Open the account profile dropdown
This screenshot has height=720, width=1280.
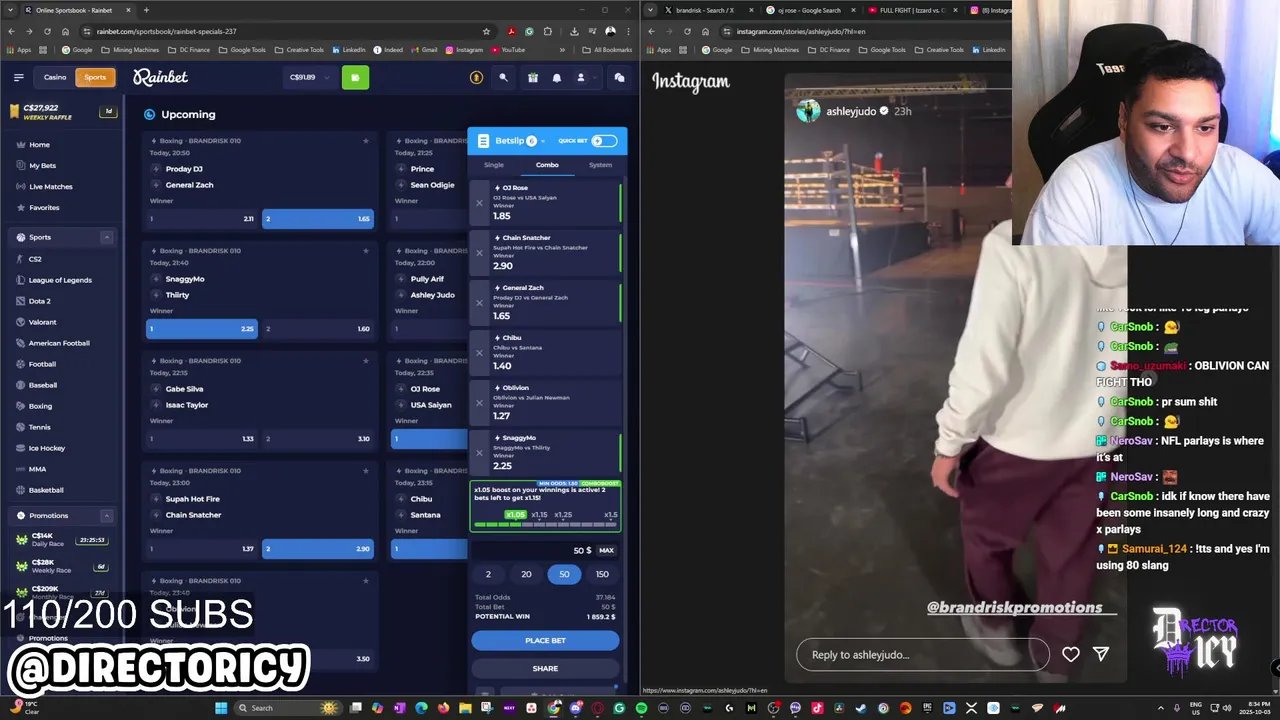[x=586, y=77]
